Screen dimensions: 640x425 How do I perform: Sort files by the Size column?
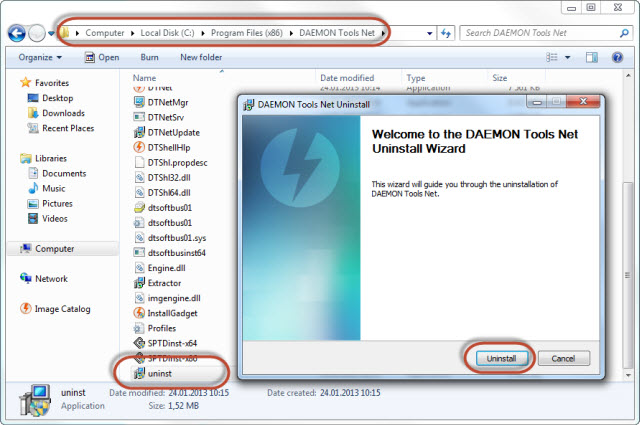(500, 78)
